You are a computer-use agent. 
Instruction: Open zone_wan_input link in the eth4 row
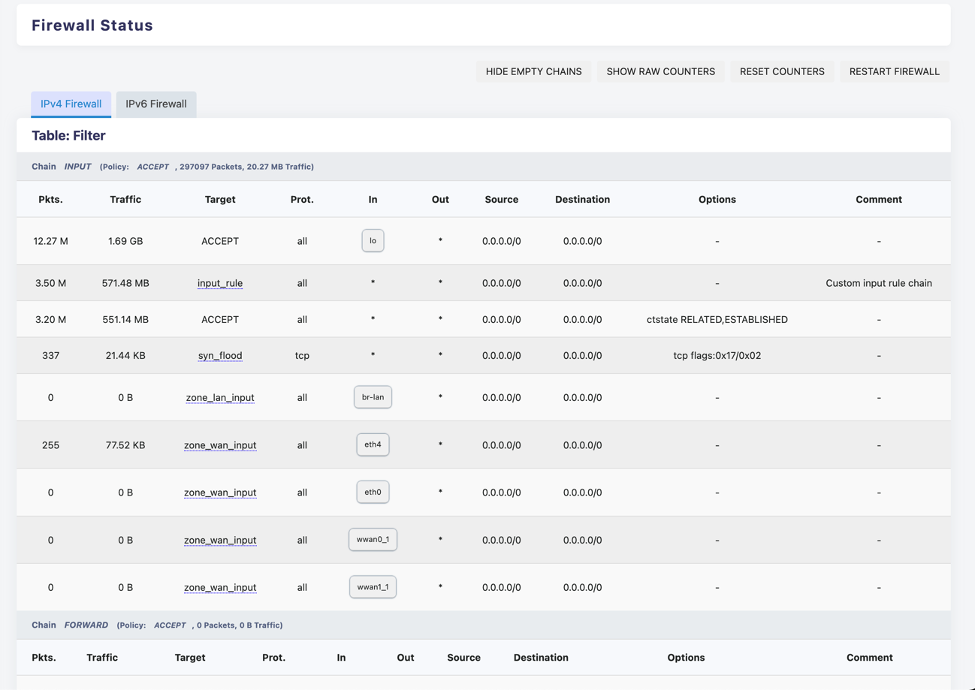tap(219, 444)
